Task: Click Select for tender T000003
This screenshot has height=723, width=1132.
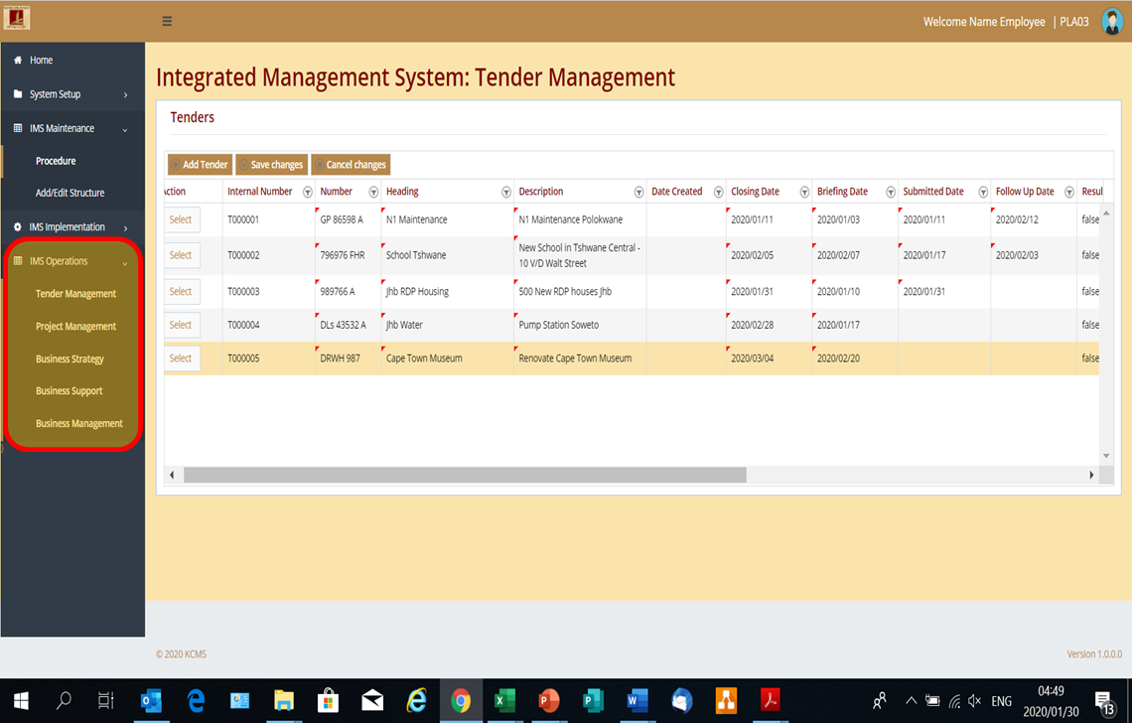Action: pos(181,291)
